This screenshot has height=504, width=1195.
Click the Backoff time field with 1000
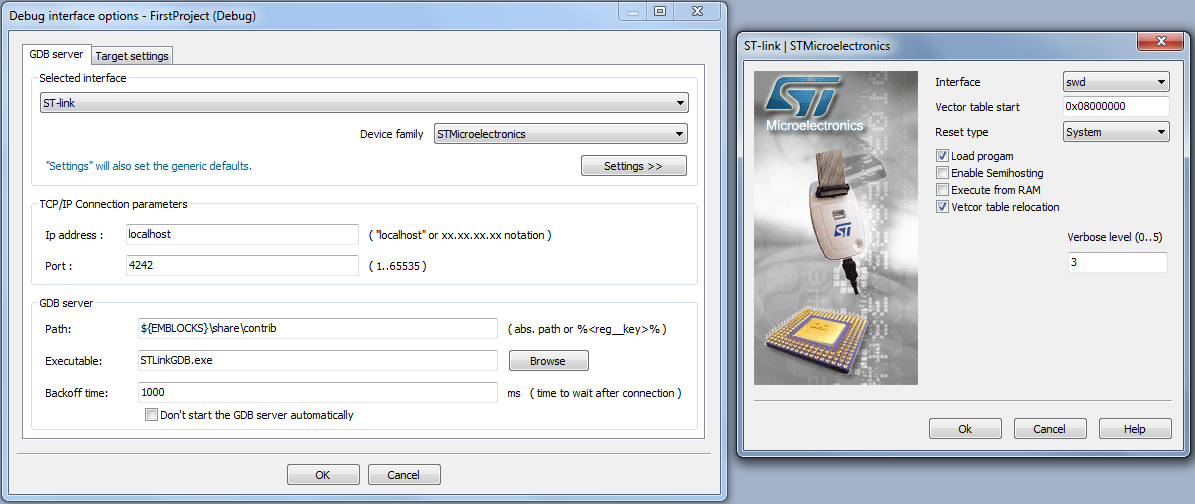318,393
